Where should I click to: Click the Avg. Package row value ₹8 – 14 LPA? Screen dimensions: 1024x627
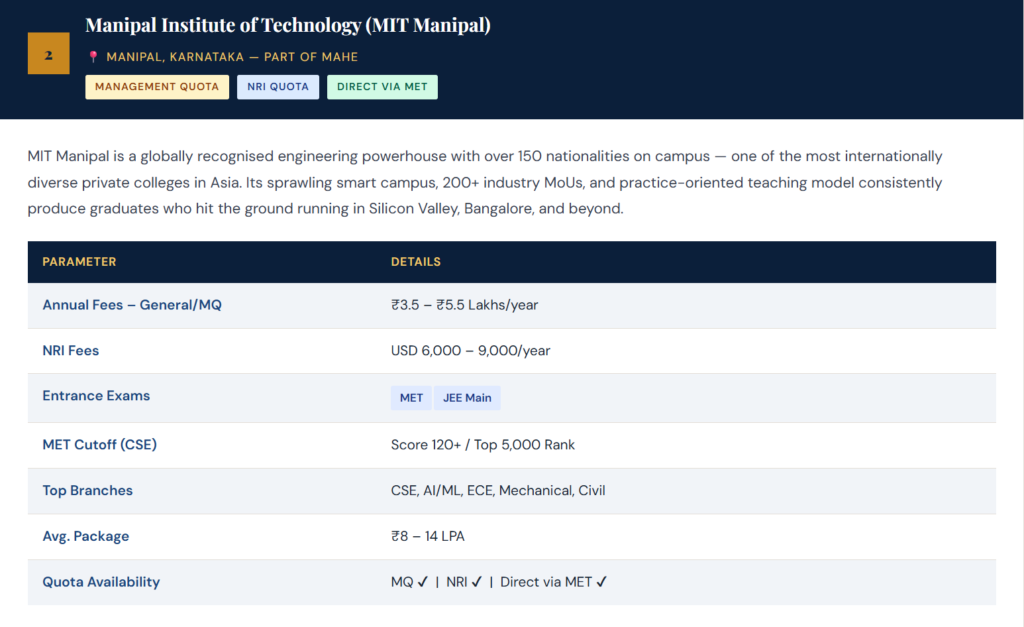coord(430,536)
